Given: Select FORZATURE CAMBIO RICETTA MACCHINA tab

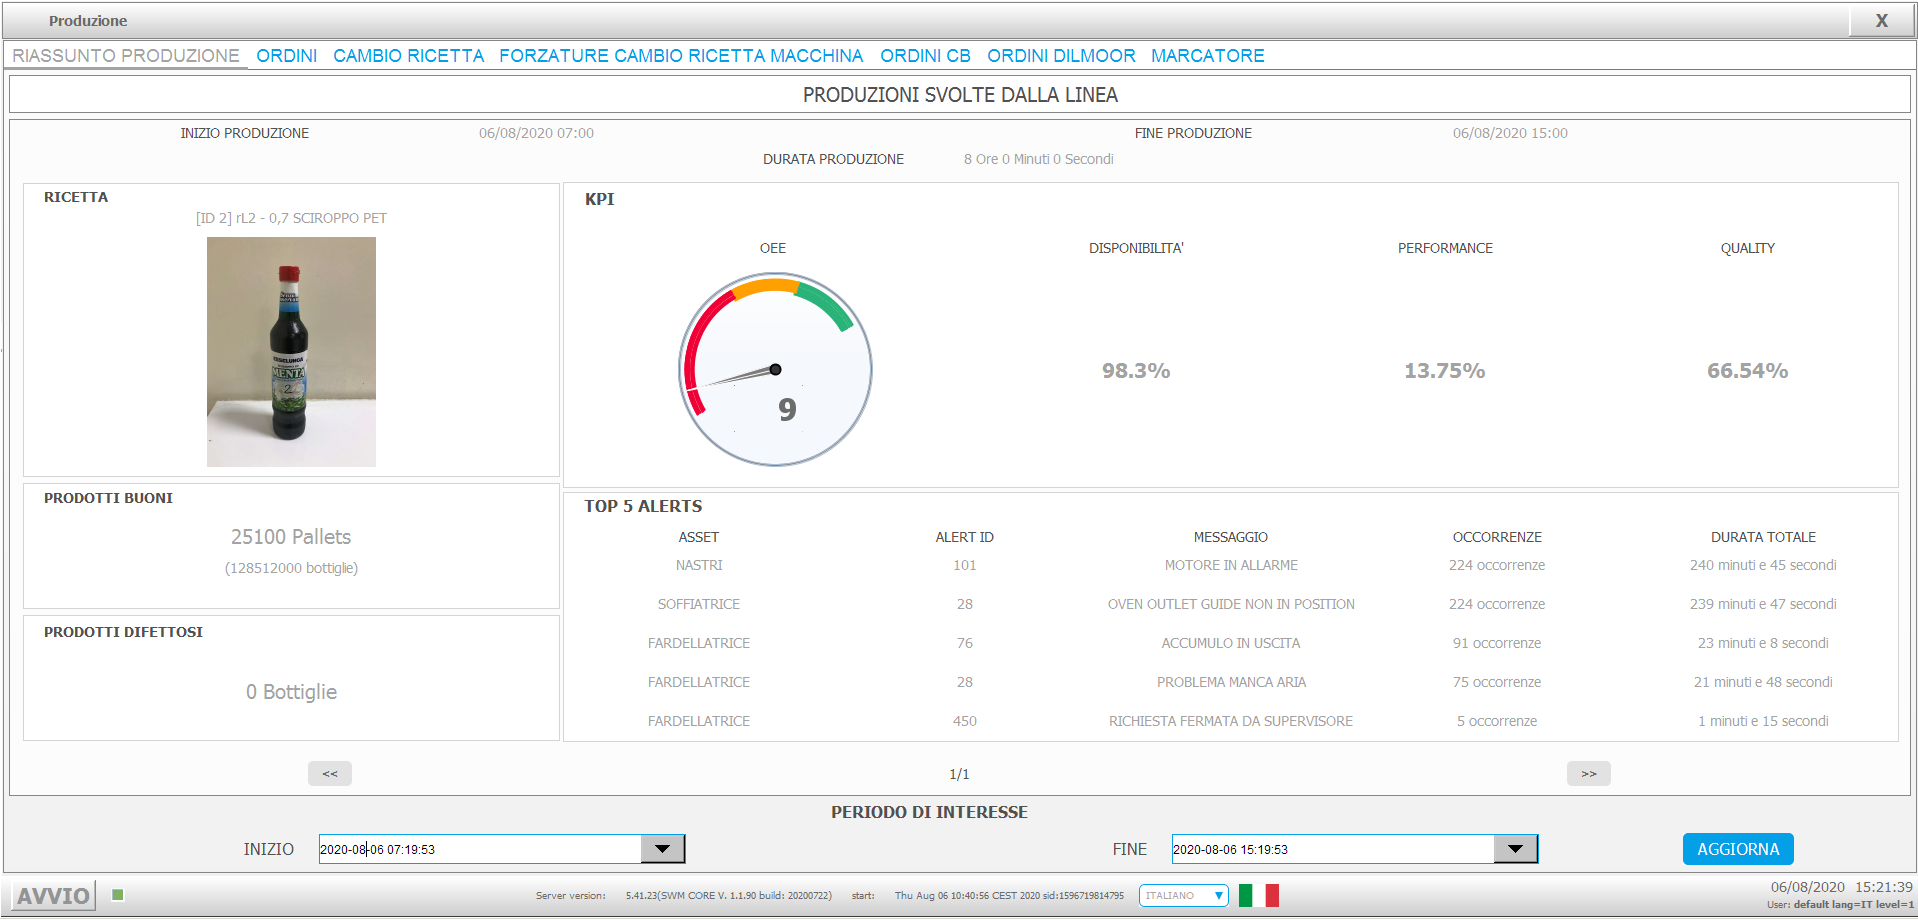Looking at the screenshot, I should coord(681,56).
